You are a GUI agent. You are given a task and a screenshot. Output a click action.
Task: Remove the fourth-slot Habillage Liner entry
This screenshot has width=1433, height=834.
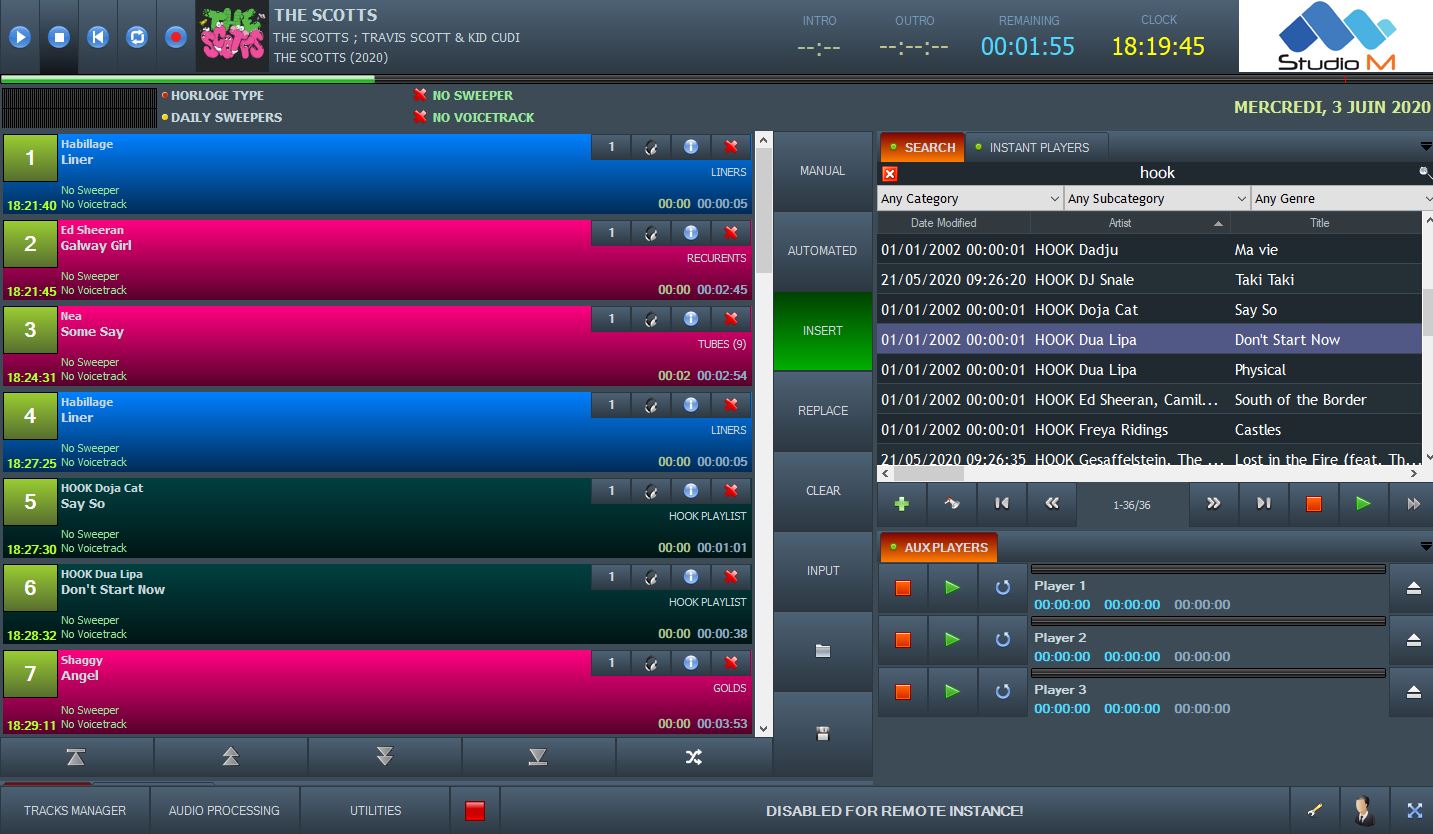(x=731, y=405)
